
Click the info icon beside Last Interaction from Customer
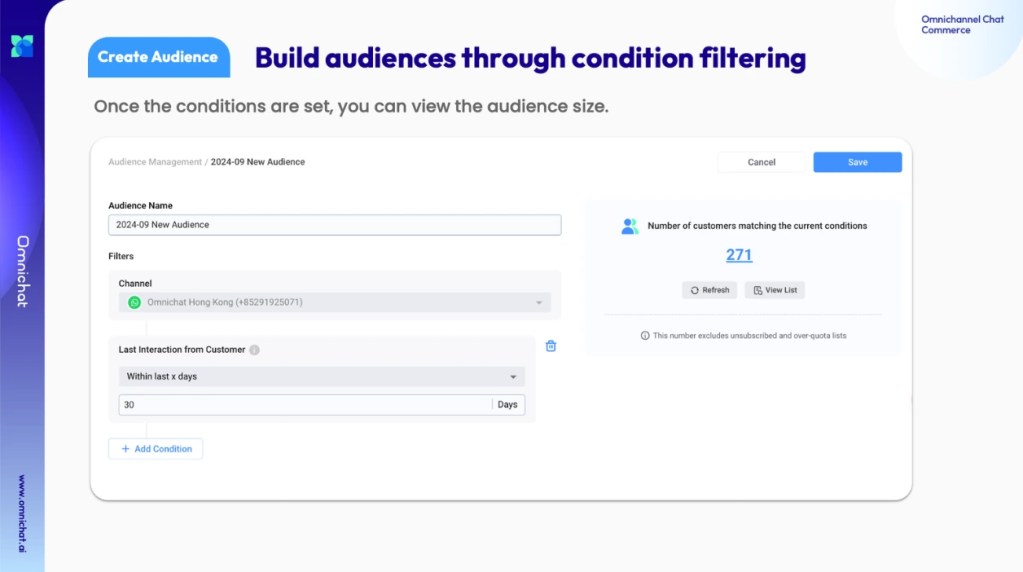coord(254,350)
